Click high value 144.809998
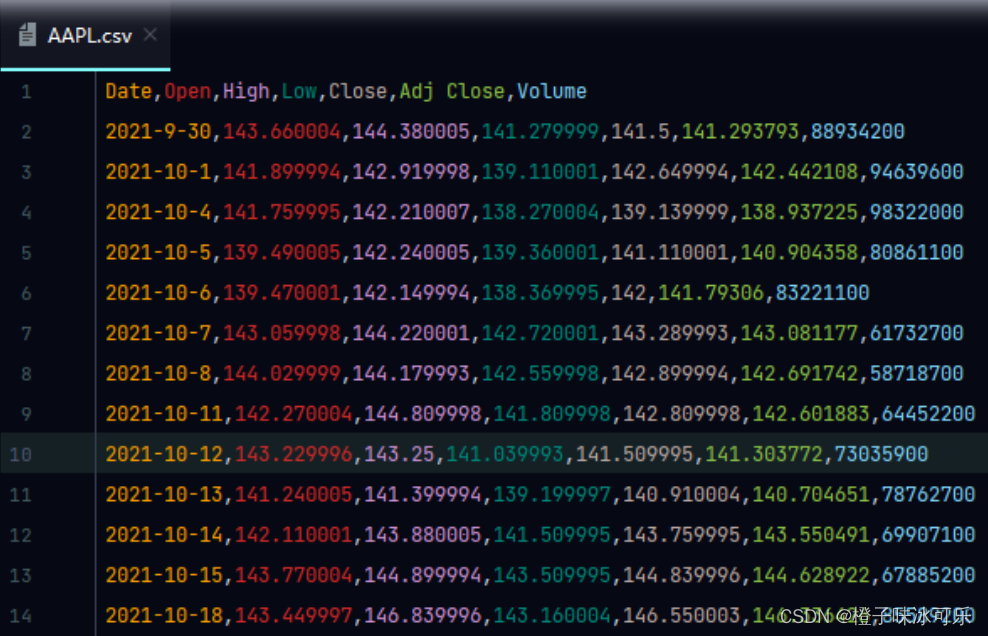 (423, 414)
